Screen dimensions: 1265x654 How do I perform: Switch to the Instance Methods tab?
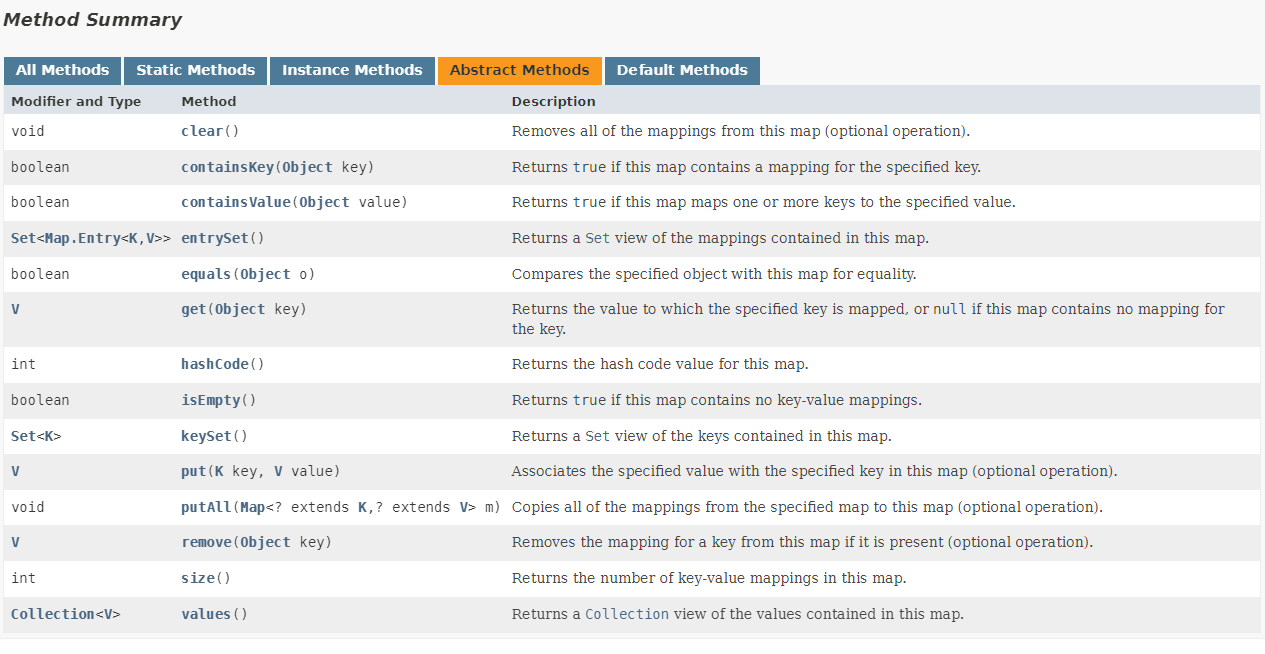352,70
